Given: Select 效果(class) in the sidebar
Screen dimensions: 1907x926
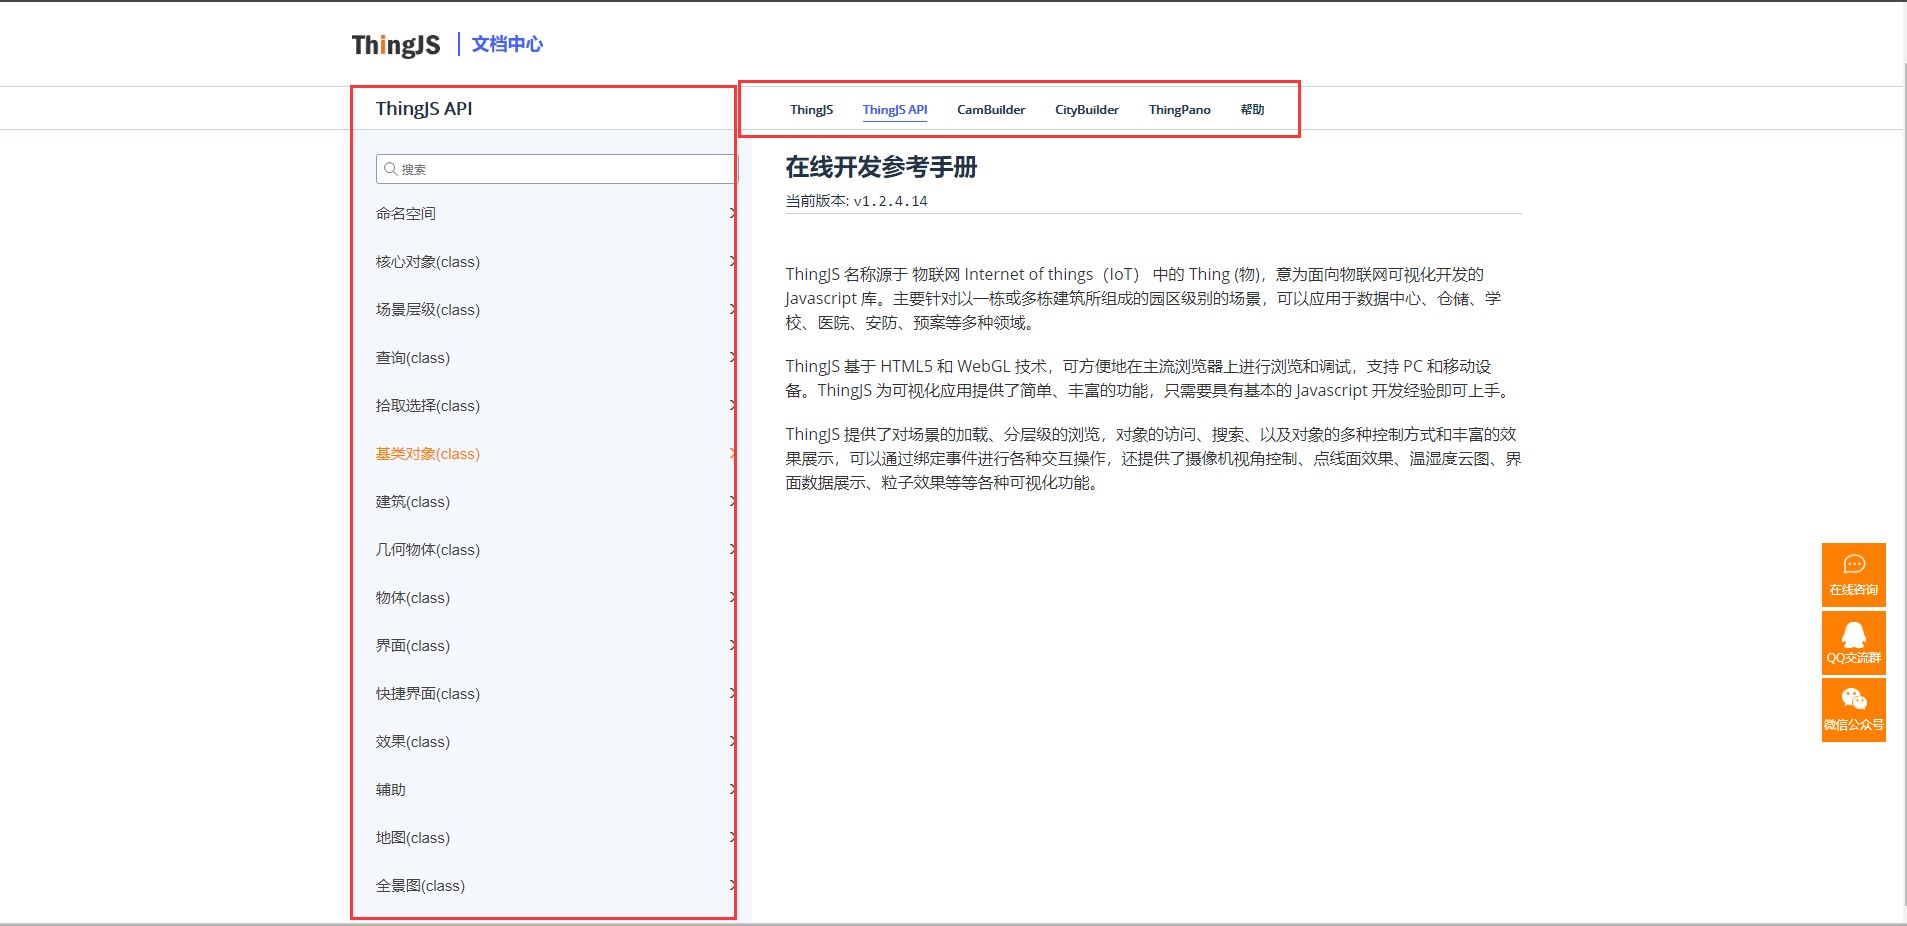Looking at the screenshot, I should point(413,742).
